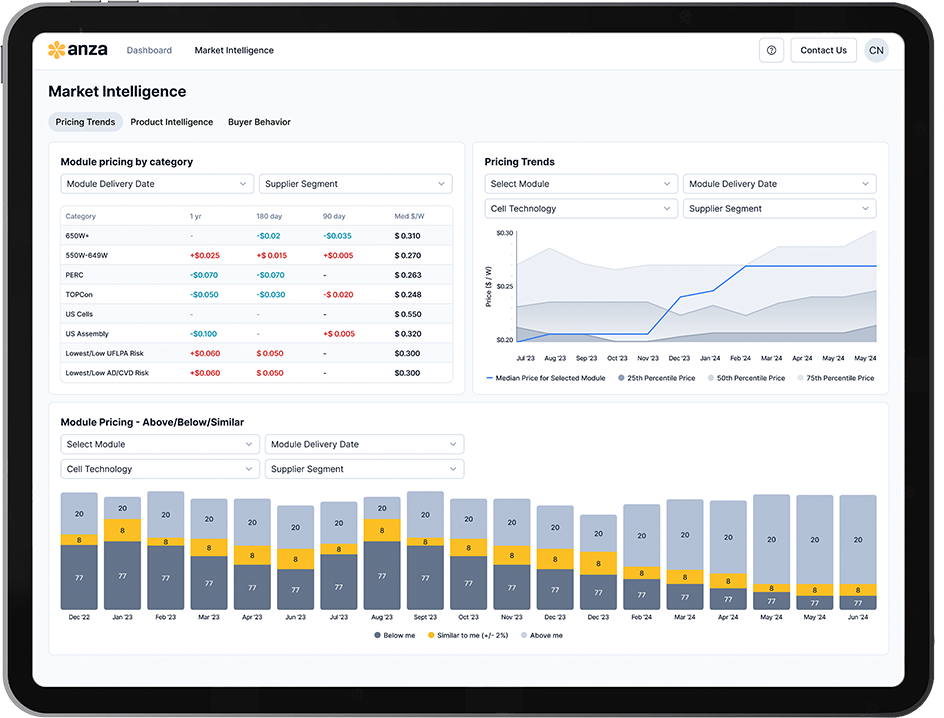Toggle 75th Percentile Price legend marker
The width and height of the screenshot is (944, 718).
(x=798, y=378)
